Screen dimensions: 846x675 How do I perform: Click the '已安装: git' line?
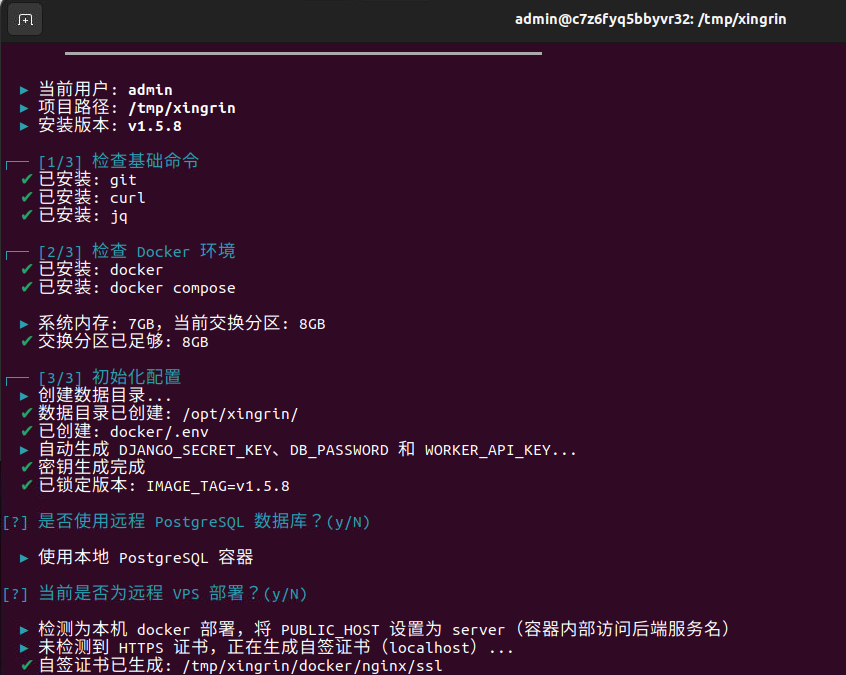(x=79, y=179)
